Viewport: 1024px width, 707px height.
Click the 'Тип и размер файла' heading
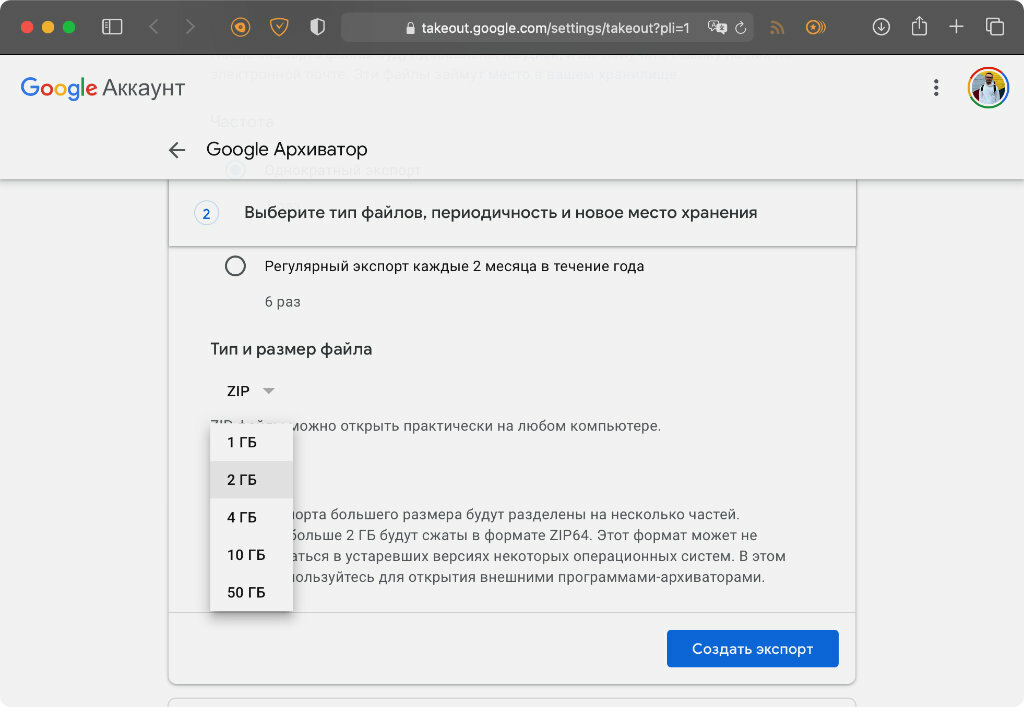[291, 349]
